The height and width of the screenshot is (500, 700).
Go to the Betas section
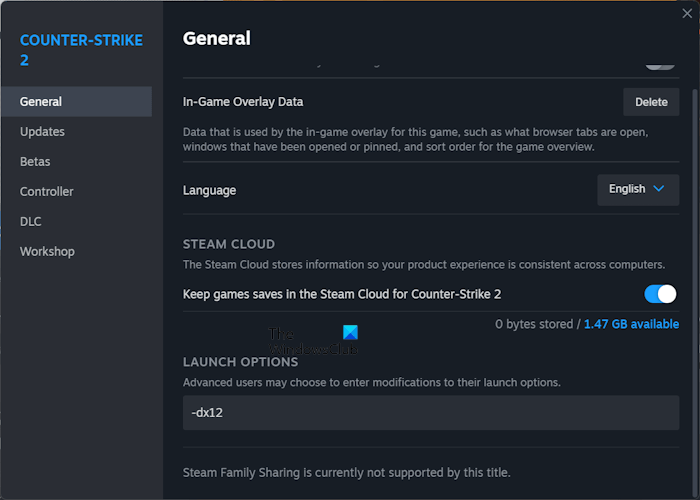tap(35, 161)
